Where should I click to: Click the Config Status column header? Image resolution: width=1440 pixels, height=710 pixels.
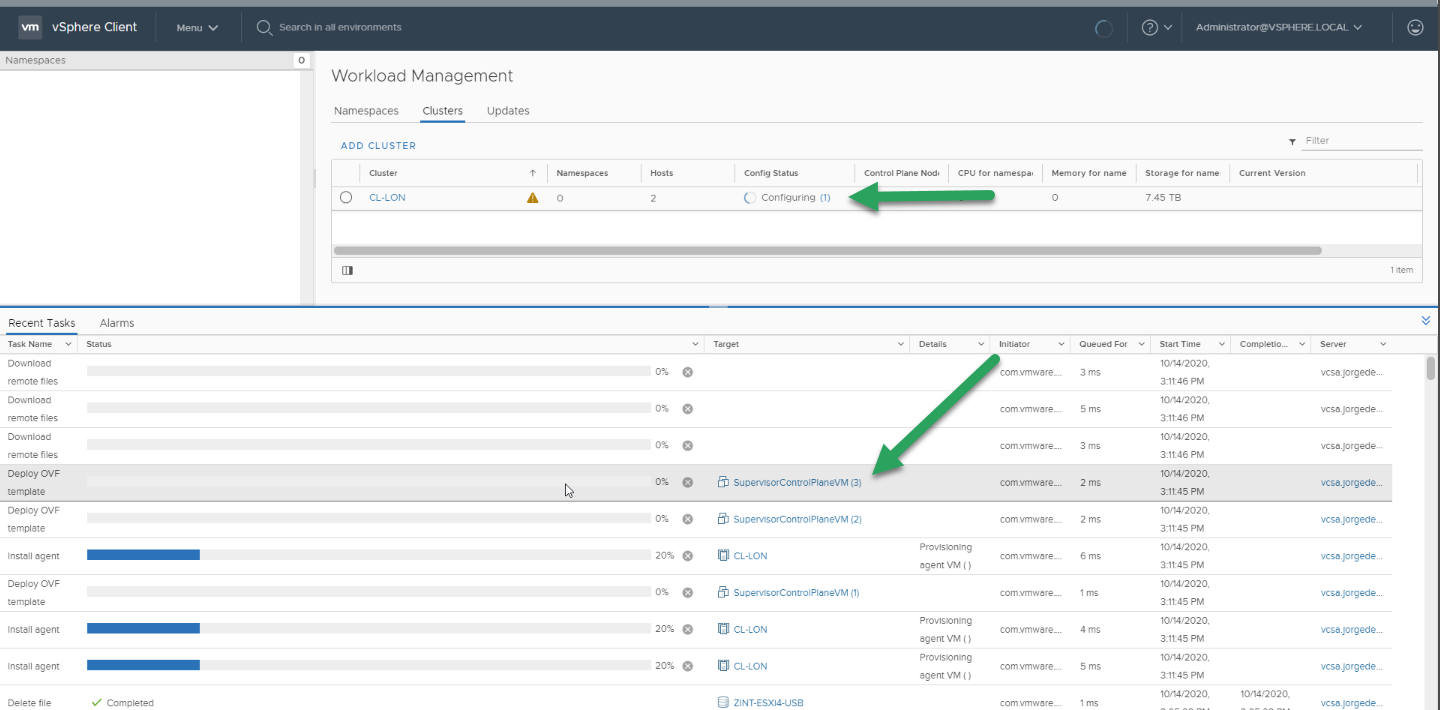[x=771, y=173]
